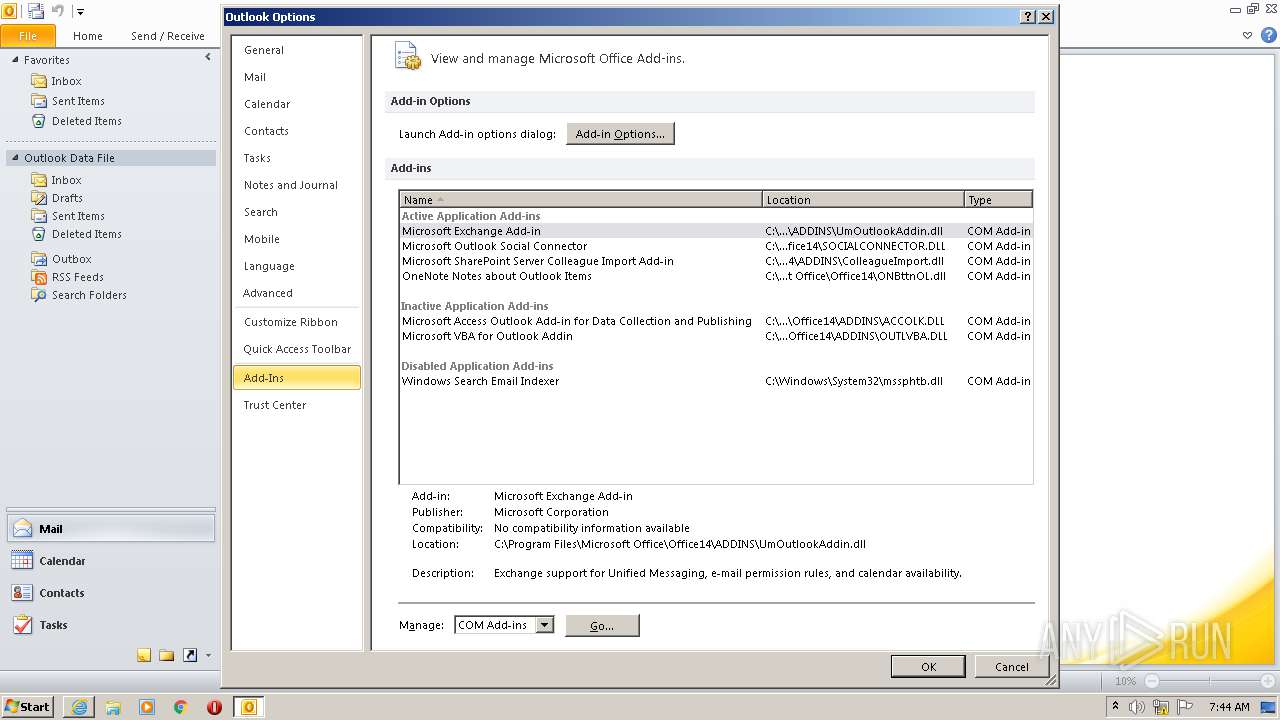The image size is (1280, 720).
Task: Open the Favorites Inbox folder
Action: [x=66, y=81]
